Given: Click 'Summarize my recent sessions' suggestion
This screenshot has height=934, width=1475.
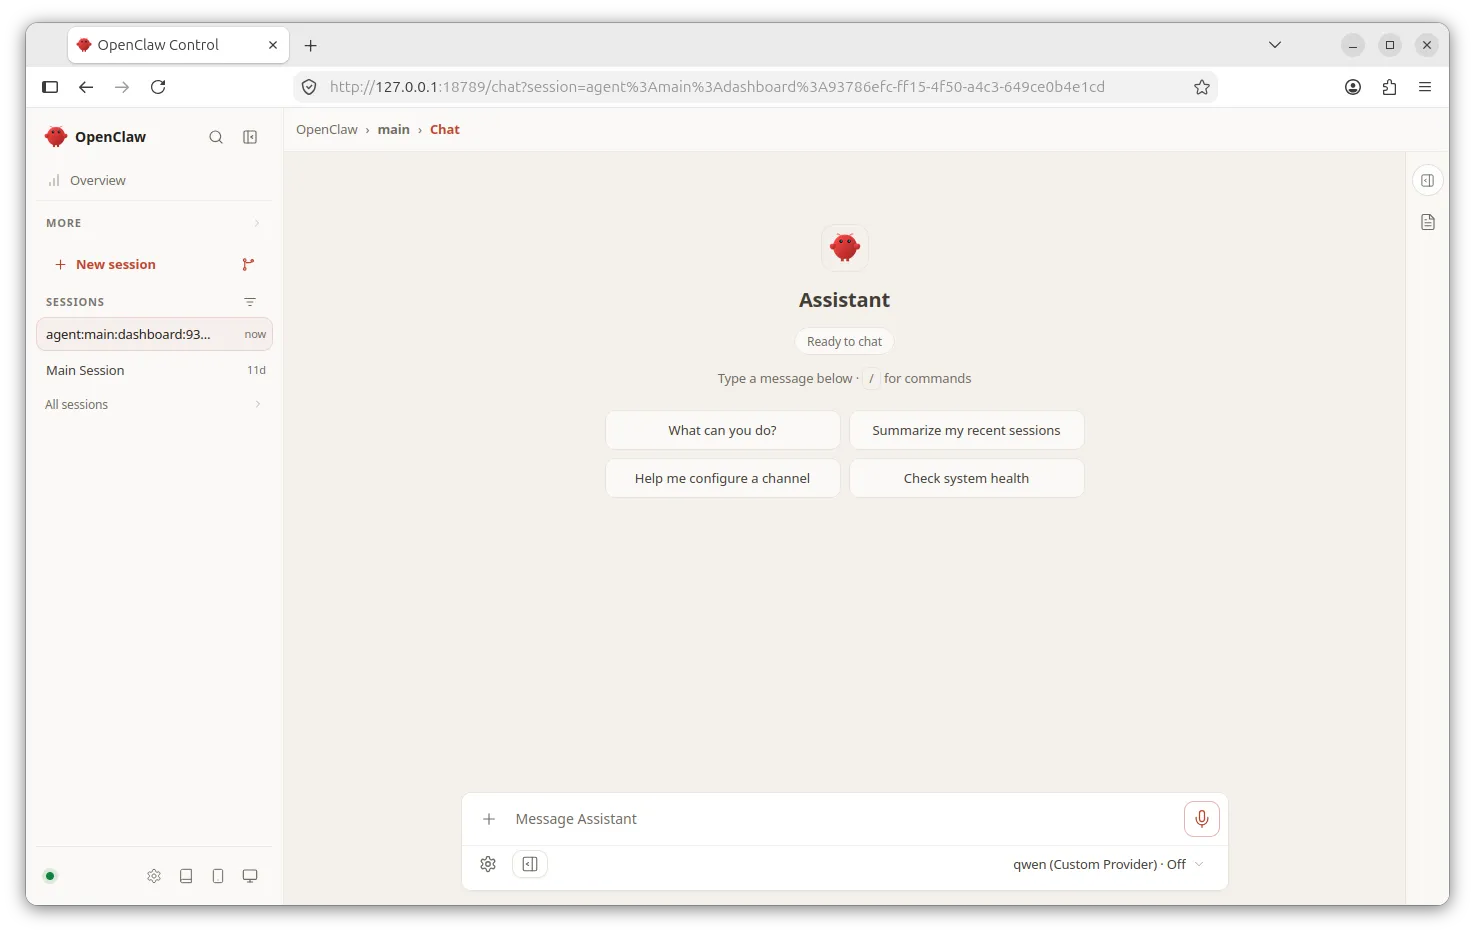Looking at the screenshot, I should point(967,431).
